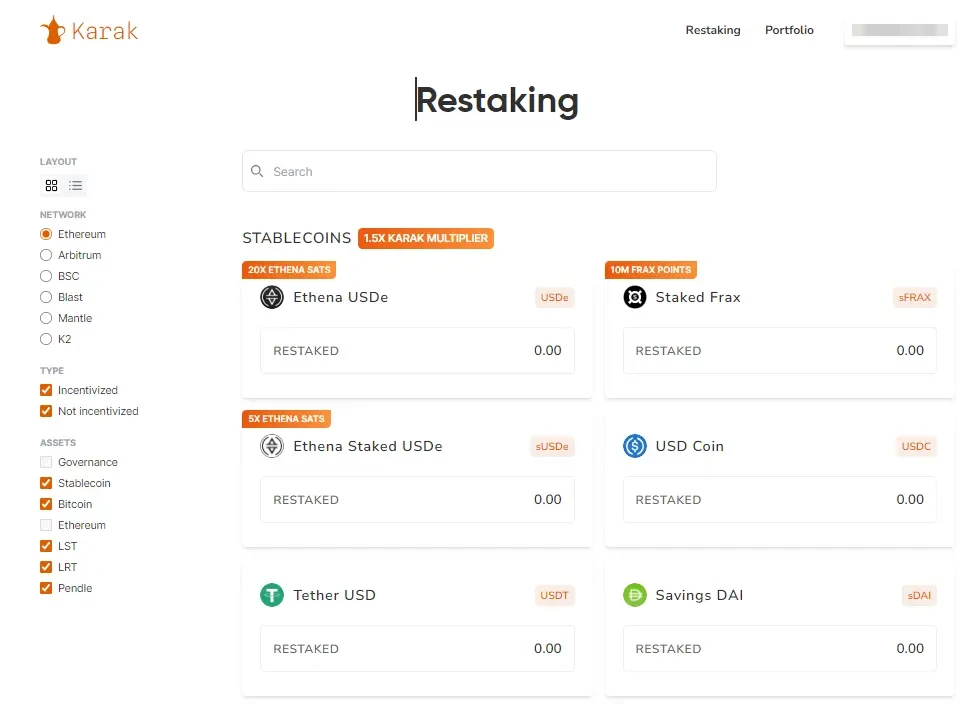Switch to list layout view
Viewport: 970px width, 709px height.
click(76, 185)
